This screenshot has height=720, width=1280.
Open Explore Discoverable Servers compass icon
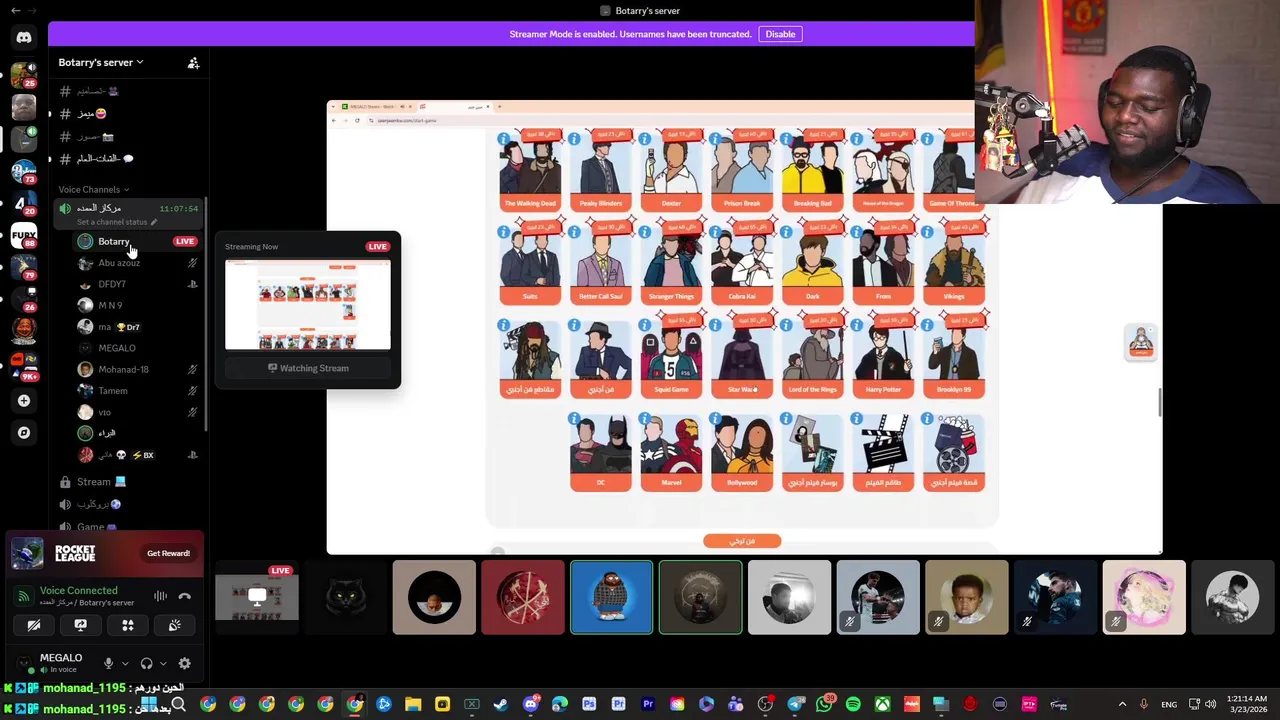pos(24,433)
